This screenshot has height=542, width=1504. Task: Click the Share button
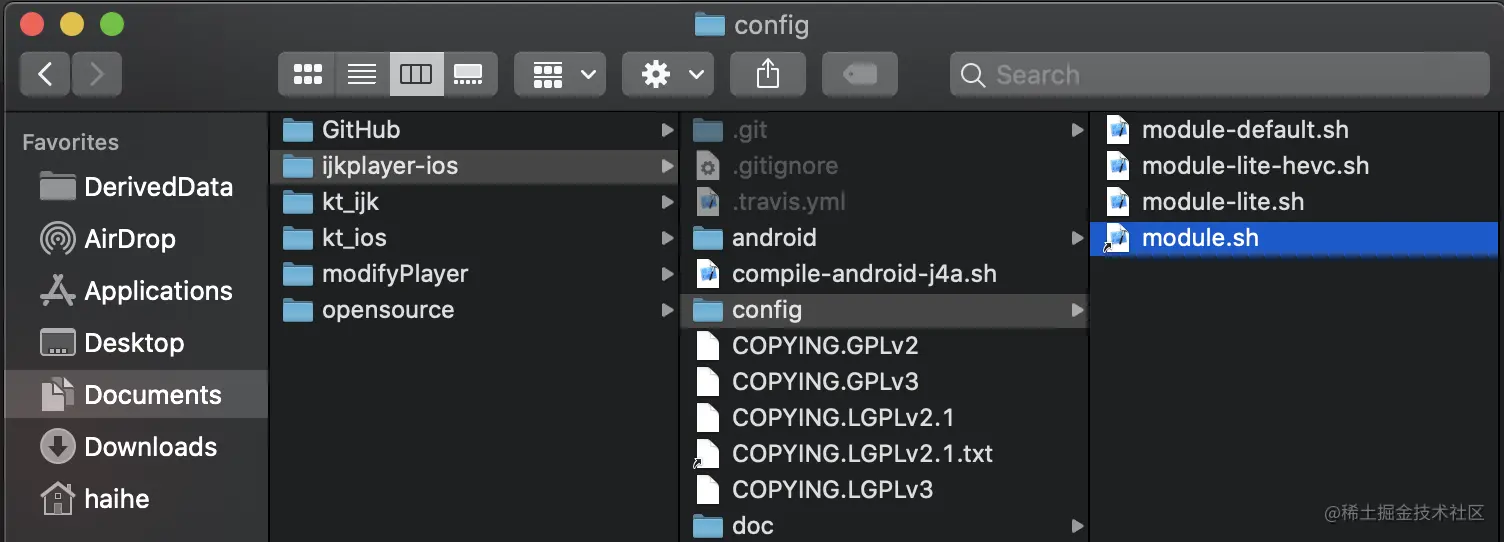click(768, 75)
